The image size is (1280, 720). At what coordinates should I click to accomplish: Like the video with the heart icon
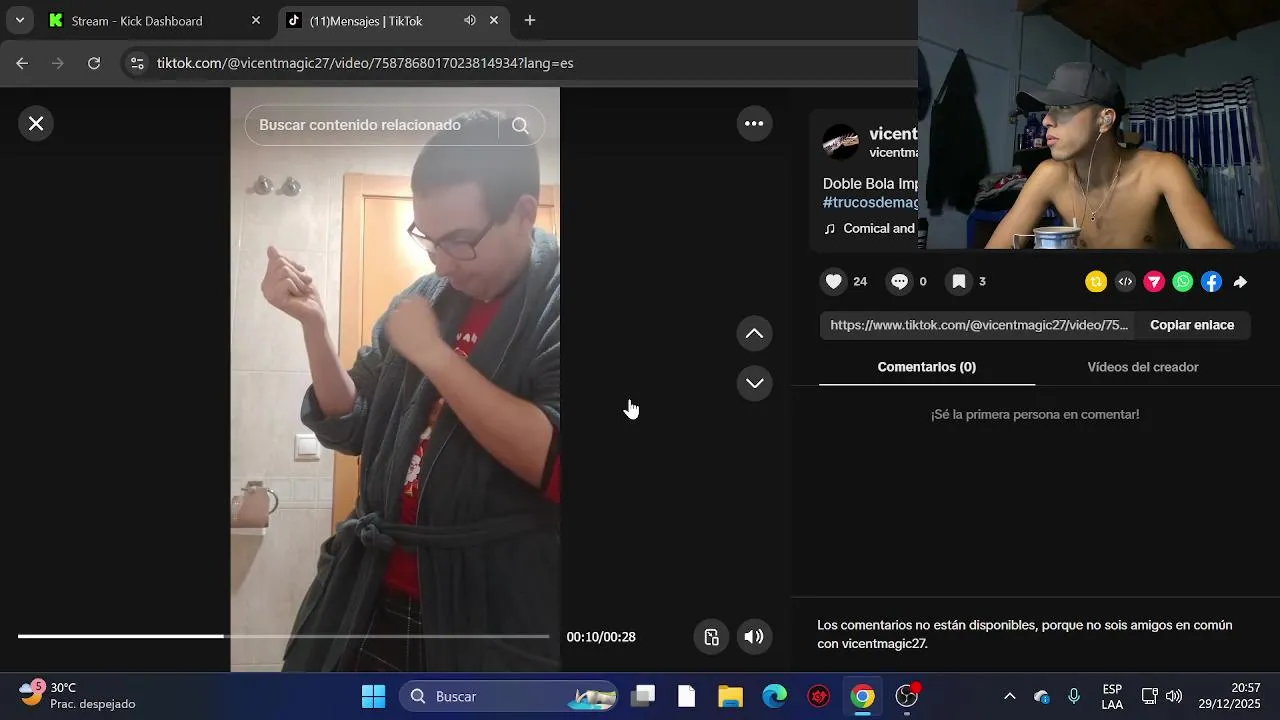tap(833, 282)
